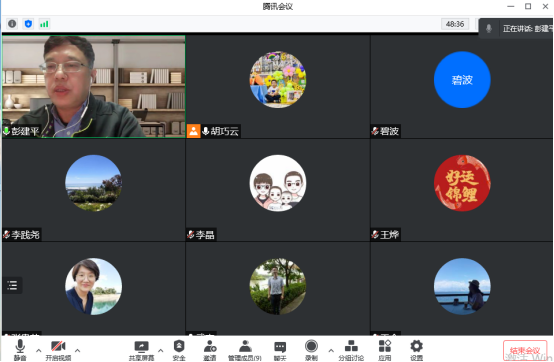Click the 48:36 meeting timer
This screenshot has width=554, height=362.
(x=455, y=24)
